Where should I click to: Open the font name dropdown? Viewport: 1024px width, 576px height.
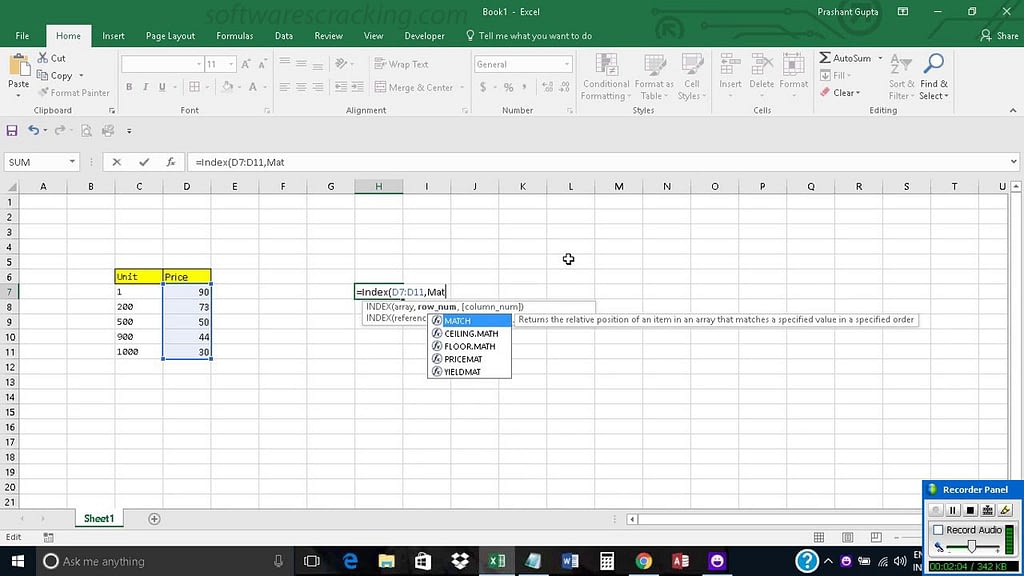pos(199,64)
